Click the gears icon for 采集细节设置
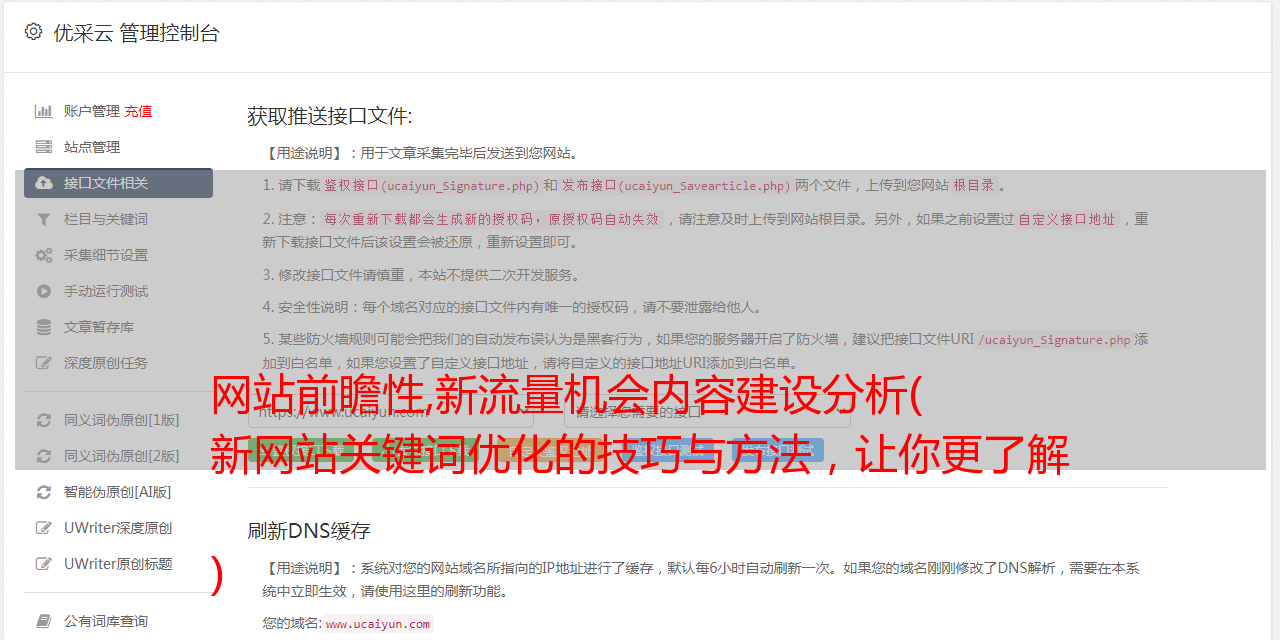The height and width of the screenshot is (640, 1280). pyautogui.click(x=44, y=255)
